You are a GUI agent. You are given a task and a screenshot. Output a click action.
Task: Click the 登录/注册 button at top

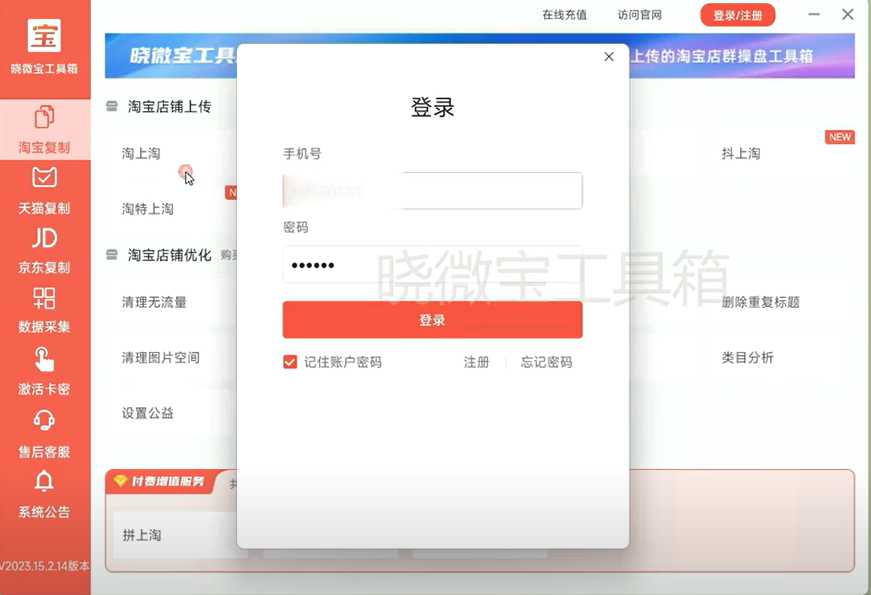[x=737, y=15]
